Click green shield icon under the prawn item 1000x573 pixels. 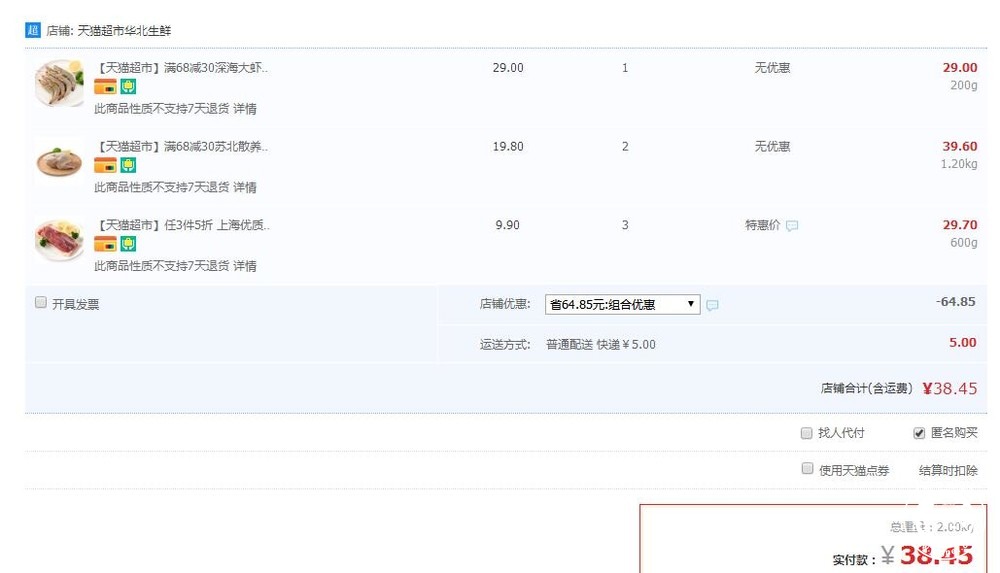tap(128, 86)
